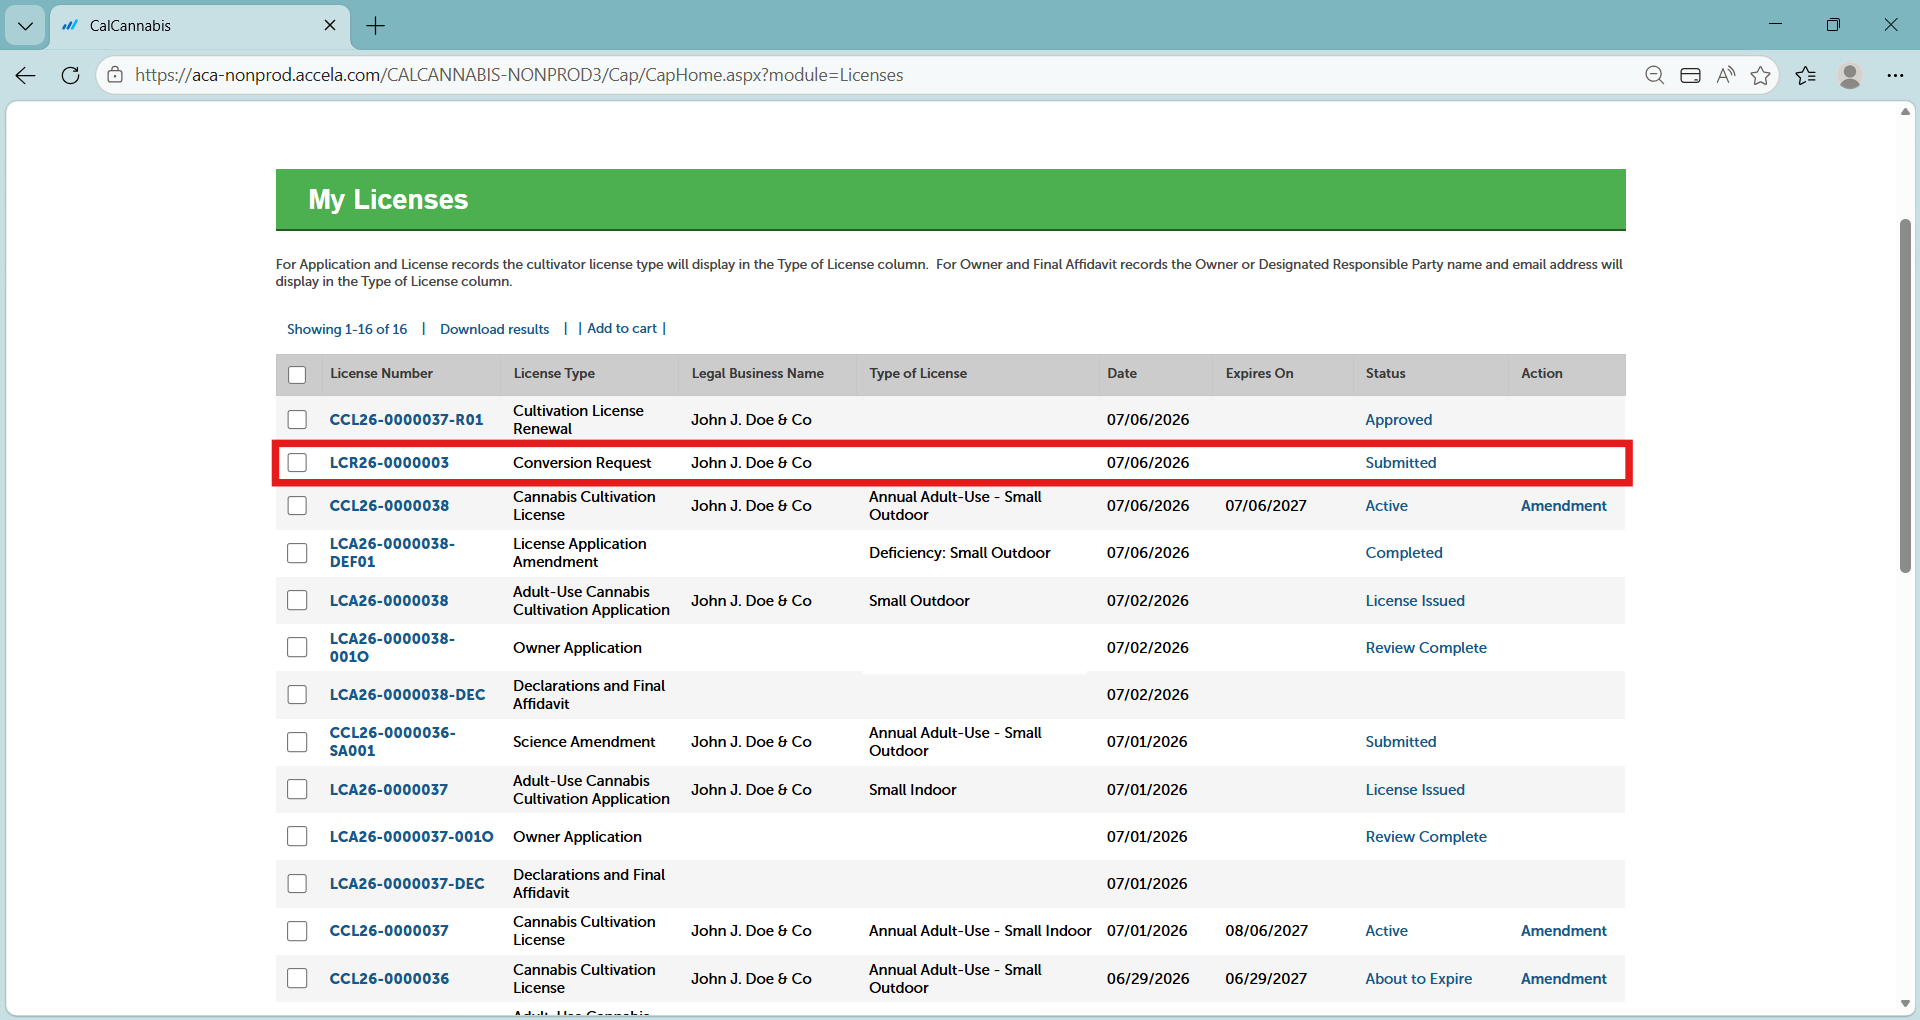1920x1020 pixels.
Task: Open record LCR26-0000003
Action: (x=389, y=463)
